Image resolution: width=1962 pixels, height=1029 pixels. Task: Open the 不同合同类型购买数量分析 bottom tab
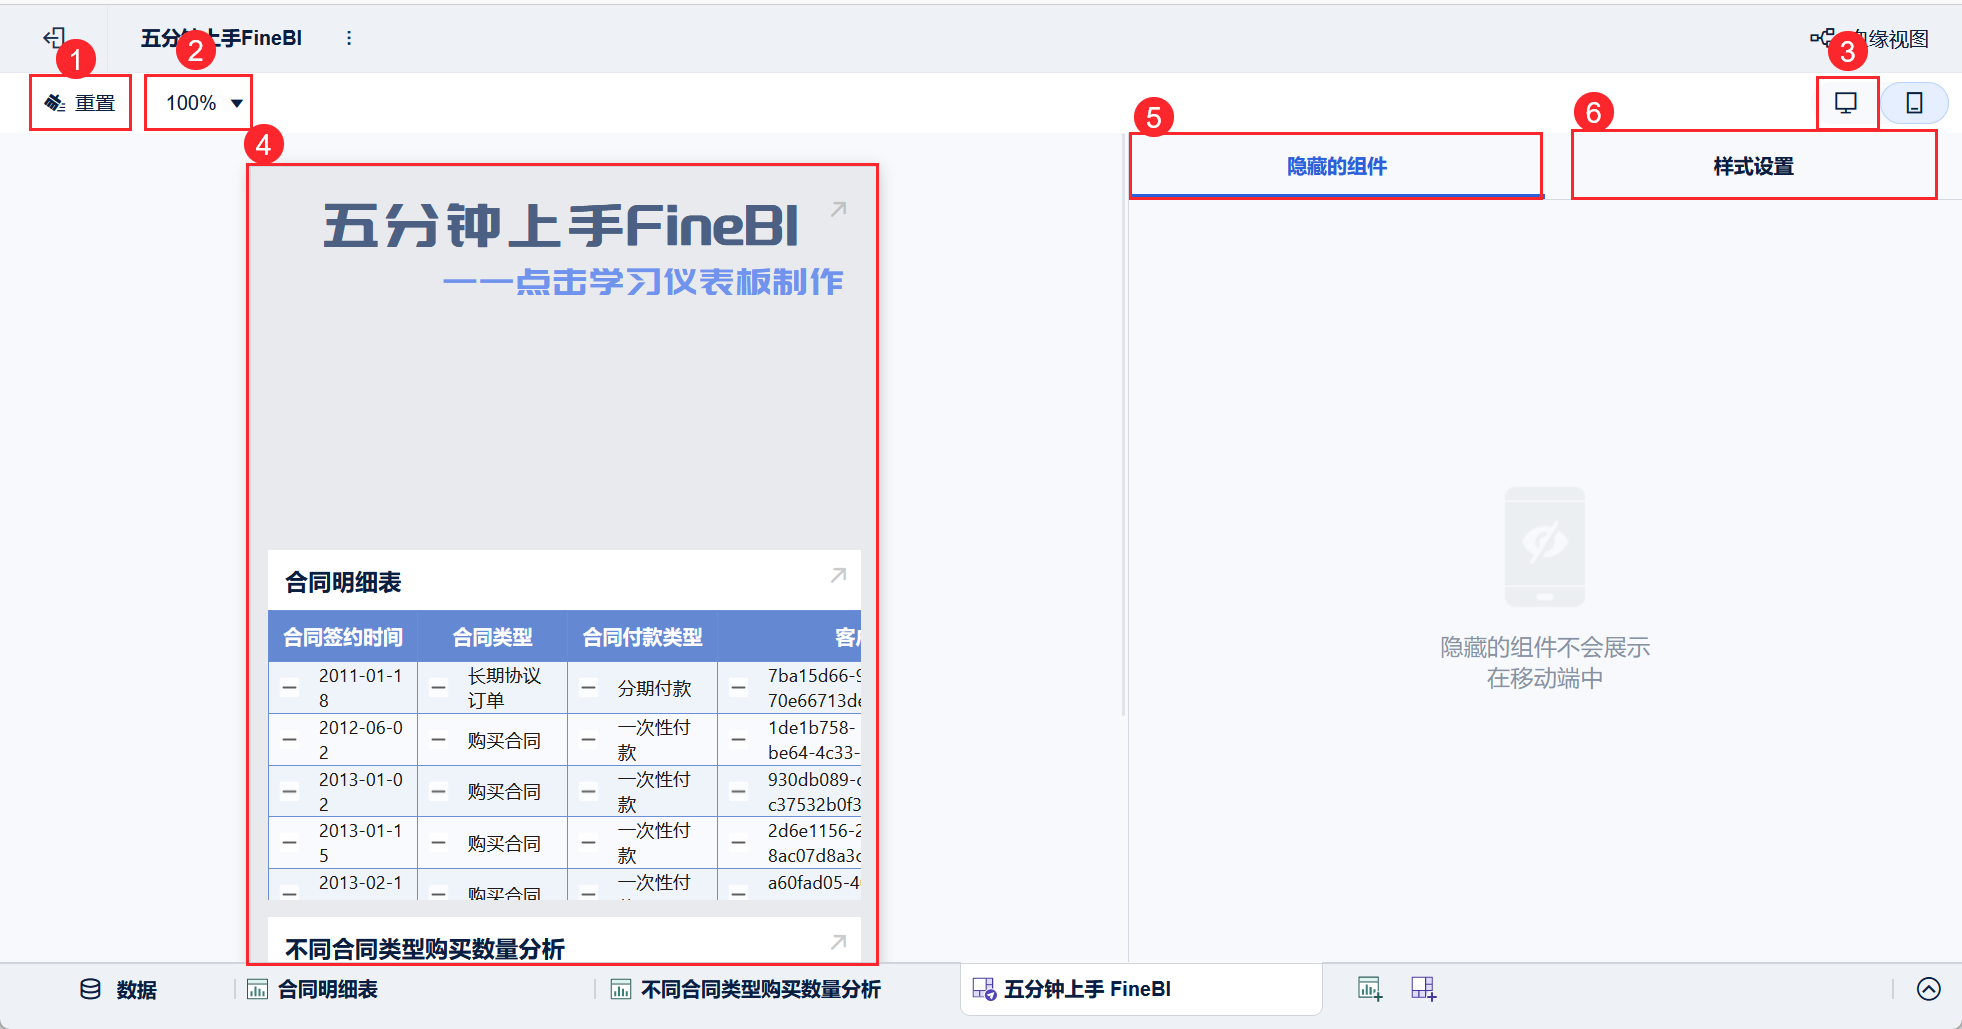746,989
